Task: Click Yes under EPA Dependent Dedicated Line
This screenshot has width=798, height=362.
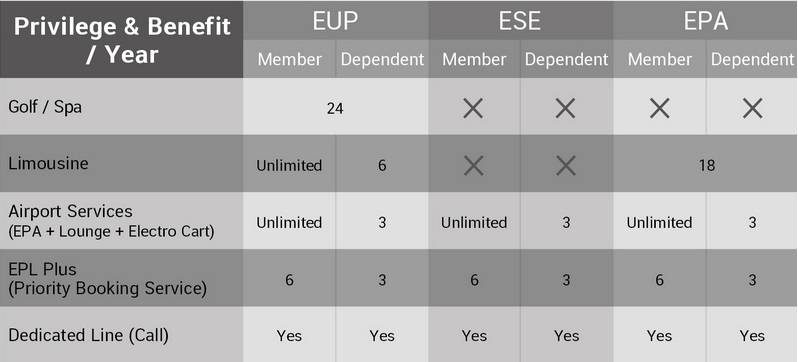Action: pyautogui.click(x=752, y=336)
